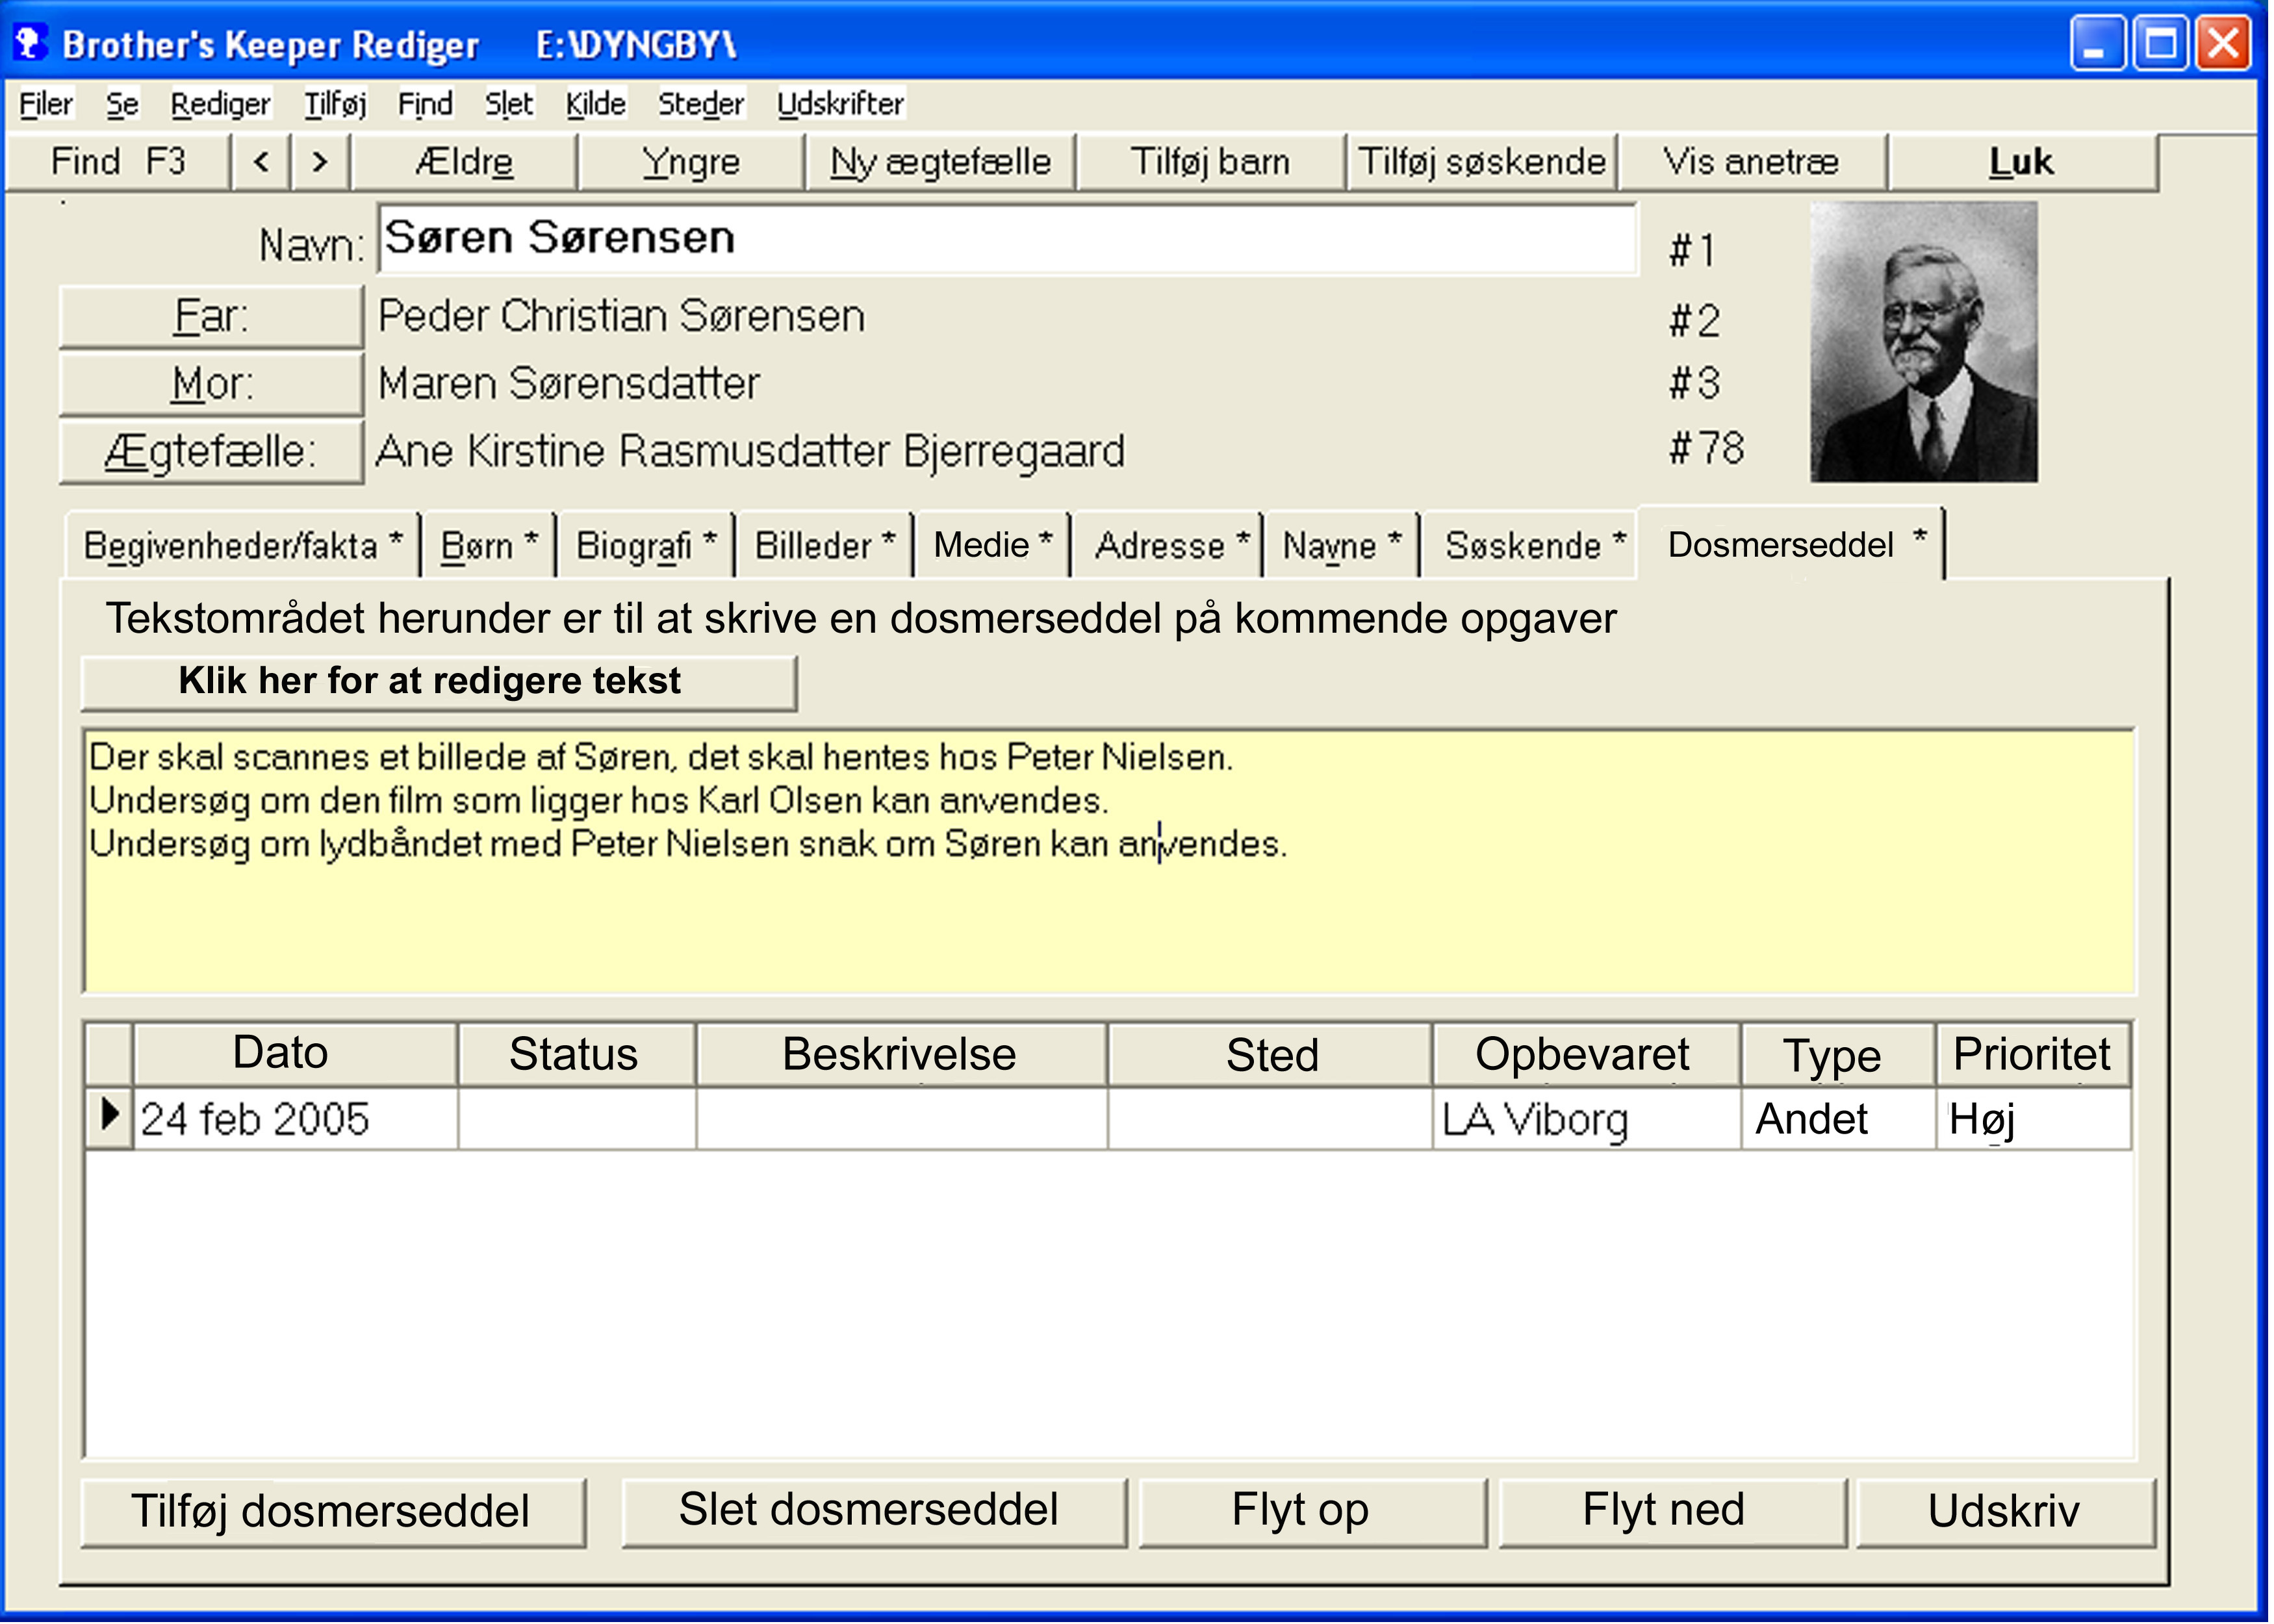The height and width of the screenshot is (1624, 2274).
Task: Click the Yngre toolbar button
Action: pyautogui.click(x=691, y=162)
